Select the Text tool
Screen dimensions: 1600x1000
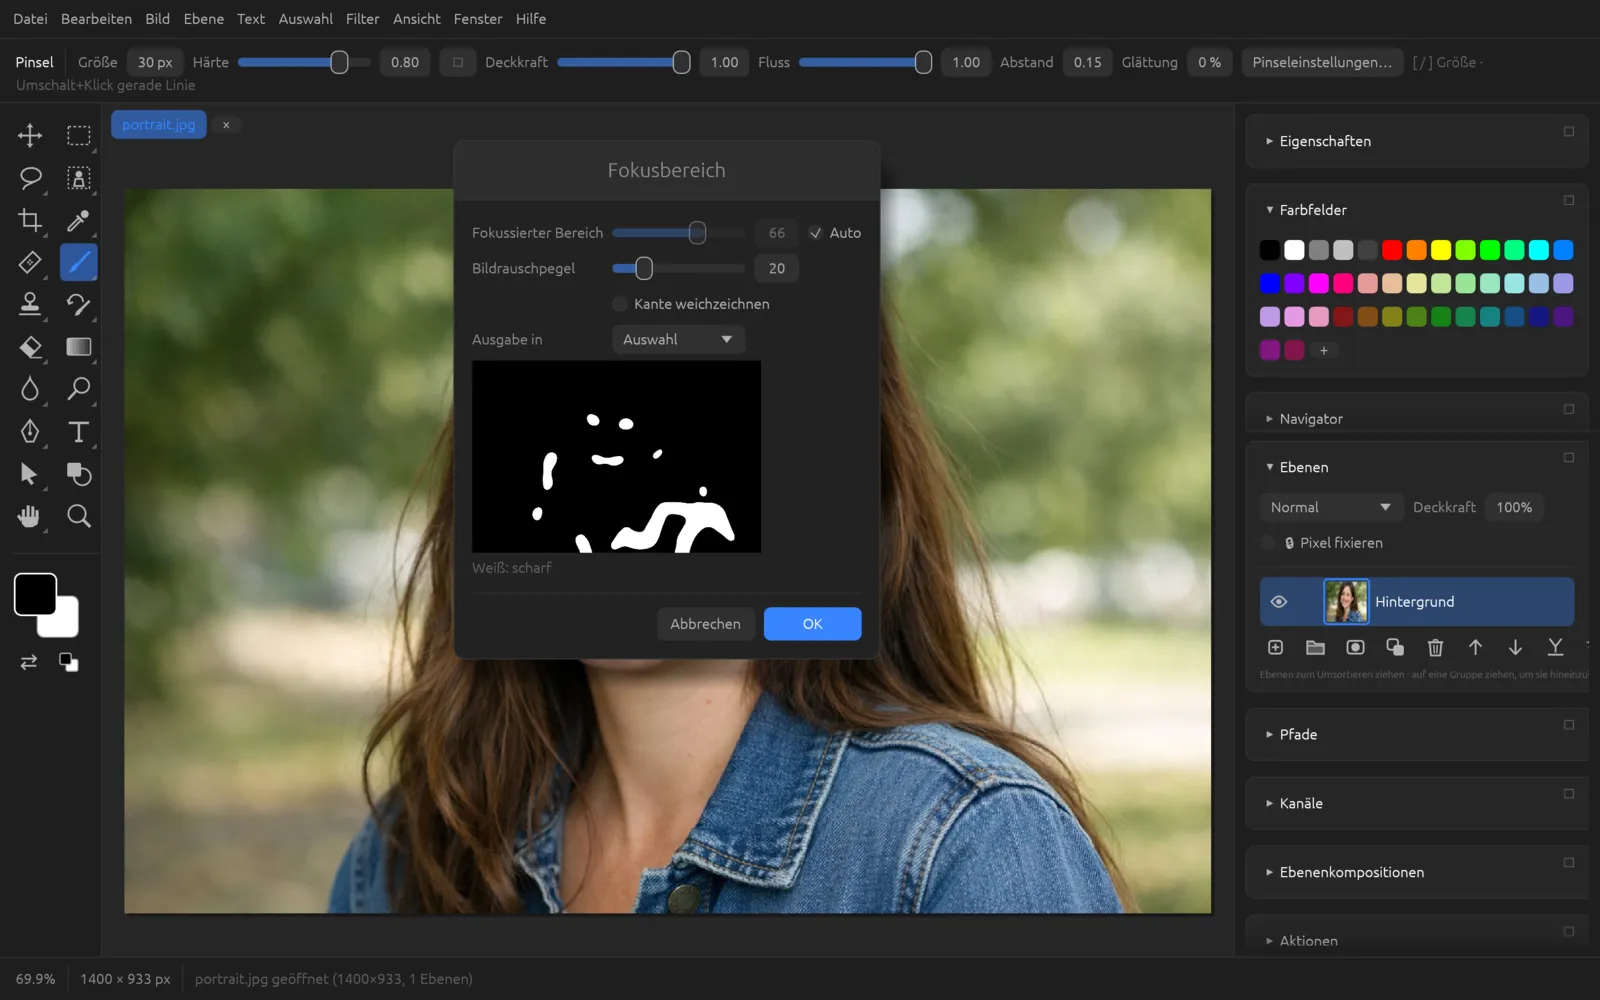78,431
